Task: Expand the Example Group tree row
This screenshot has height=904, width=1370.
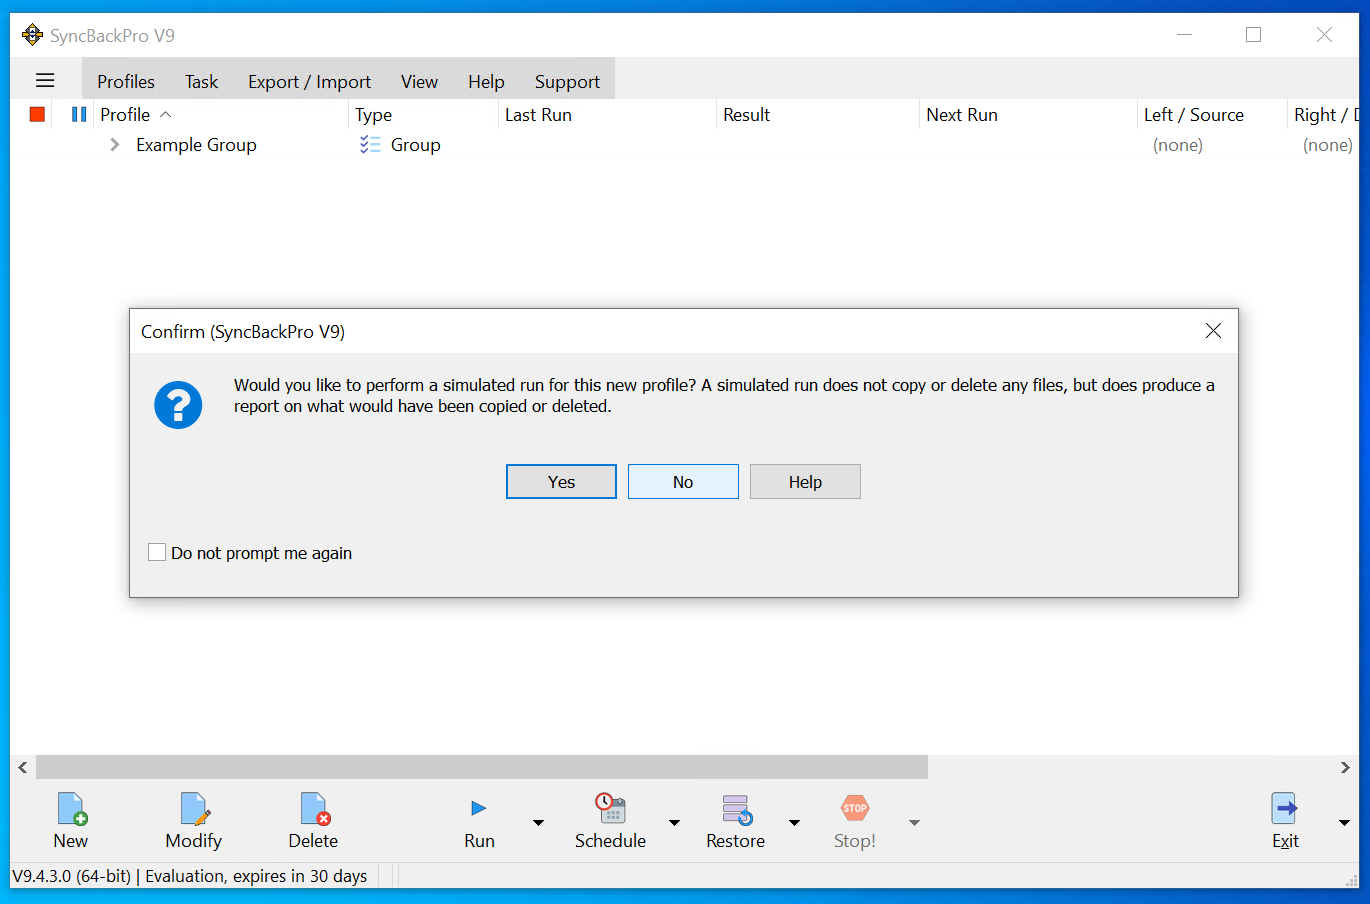Action: tap(115, 145)
